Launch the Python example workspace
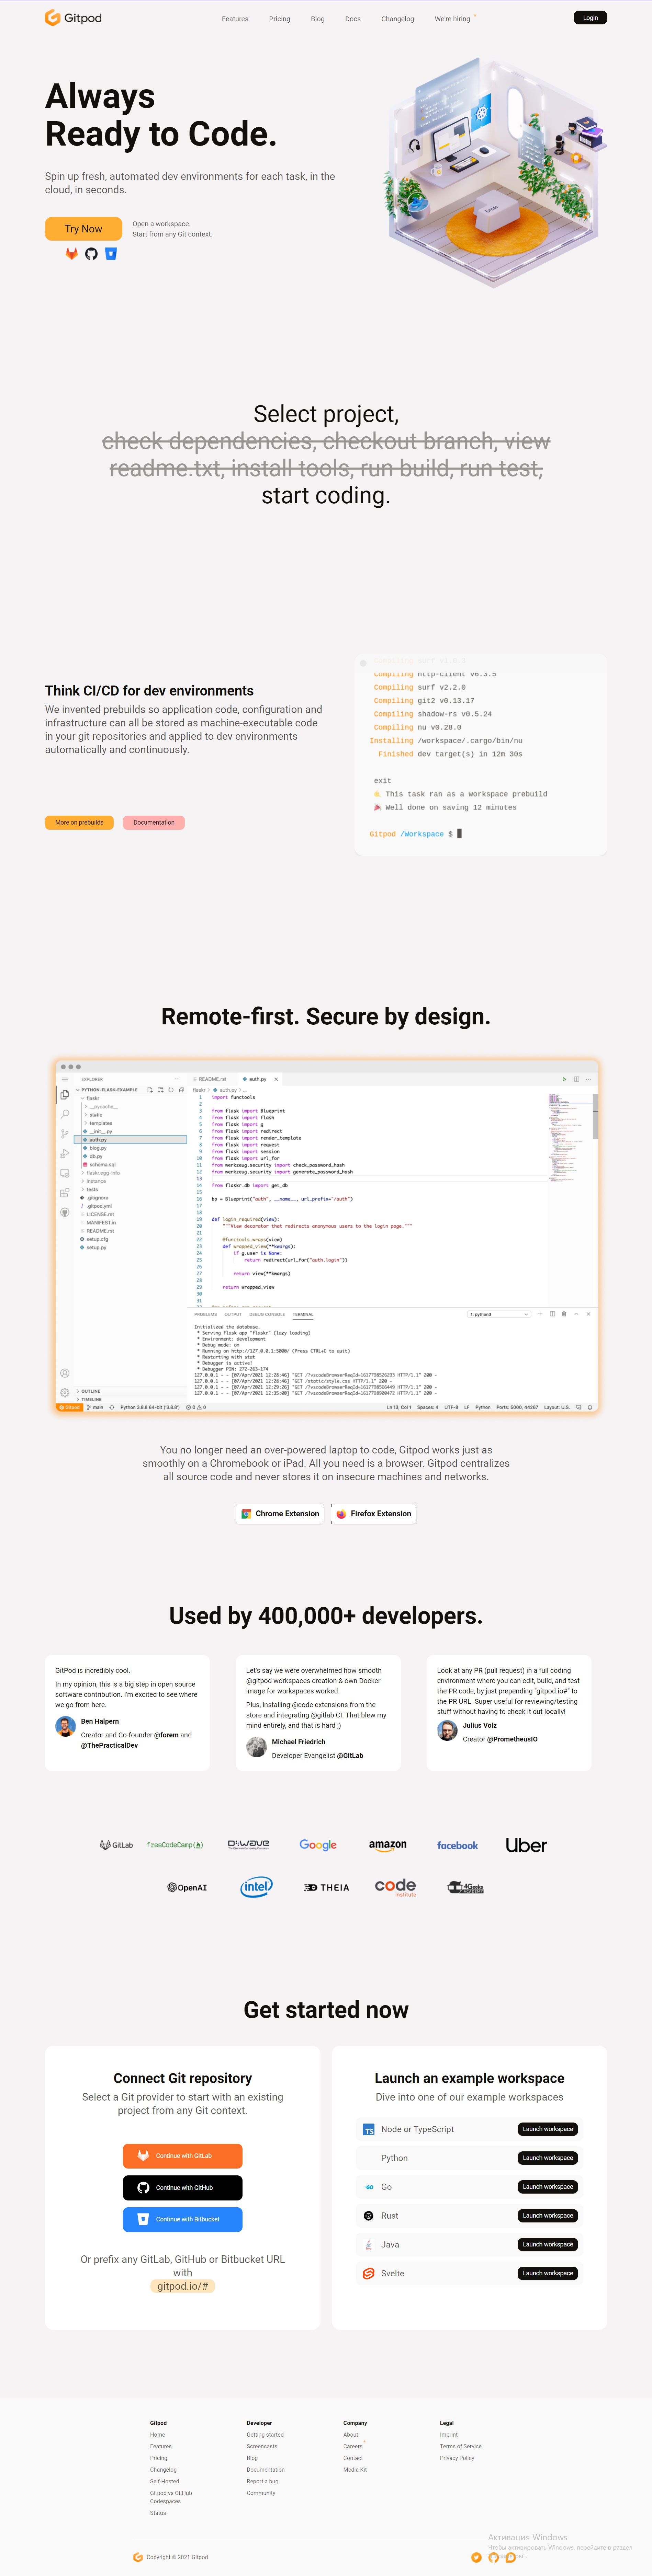Viewport: 652px width, 2576px height. pos(548,2158)
